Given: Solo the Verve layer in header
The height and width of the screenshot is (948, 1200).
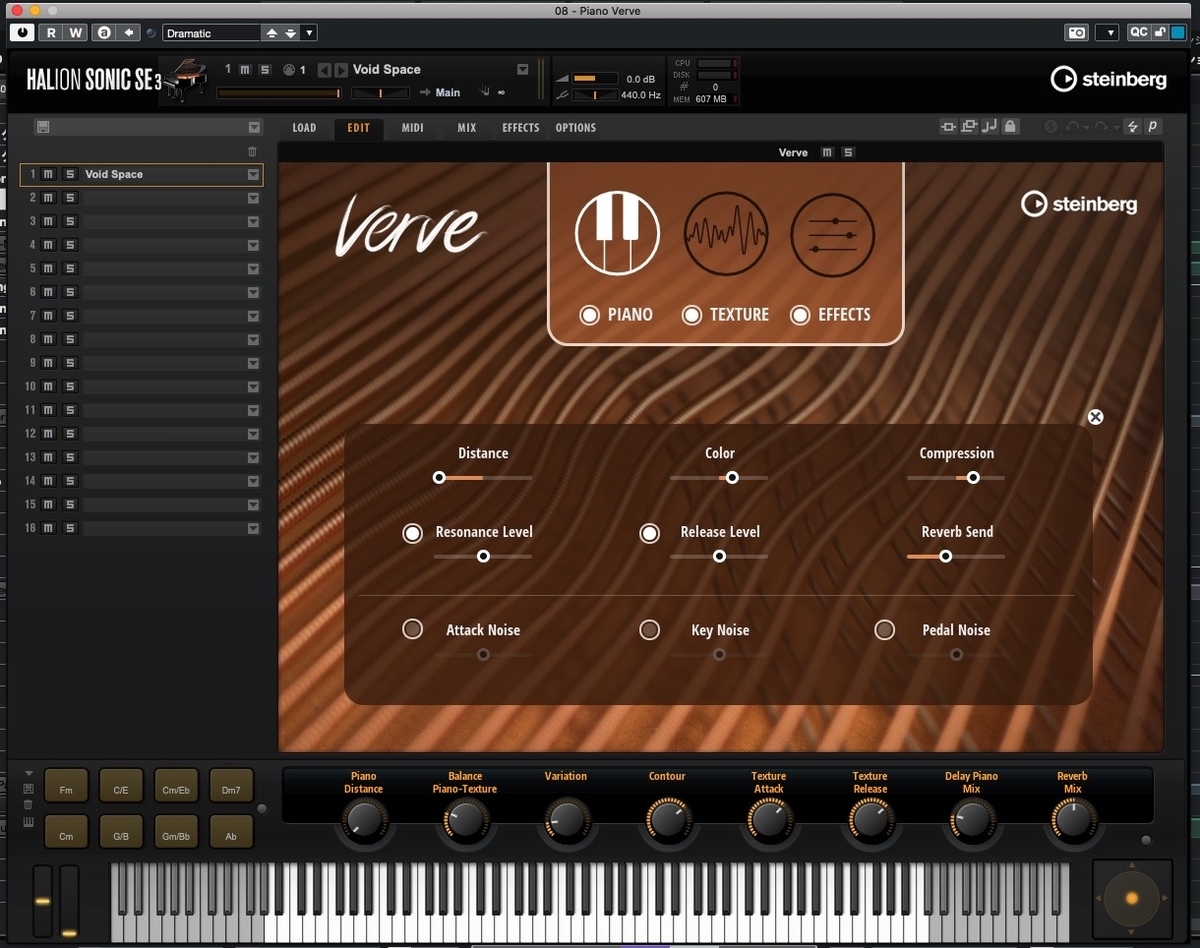Looking at the screenshot, I should [x=848, y=153].
